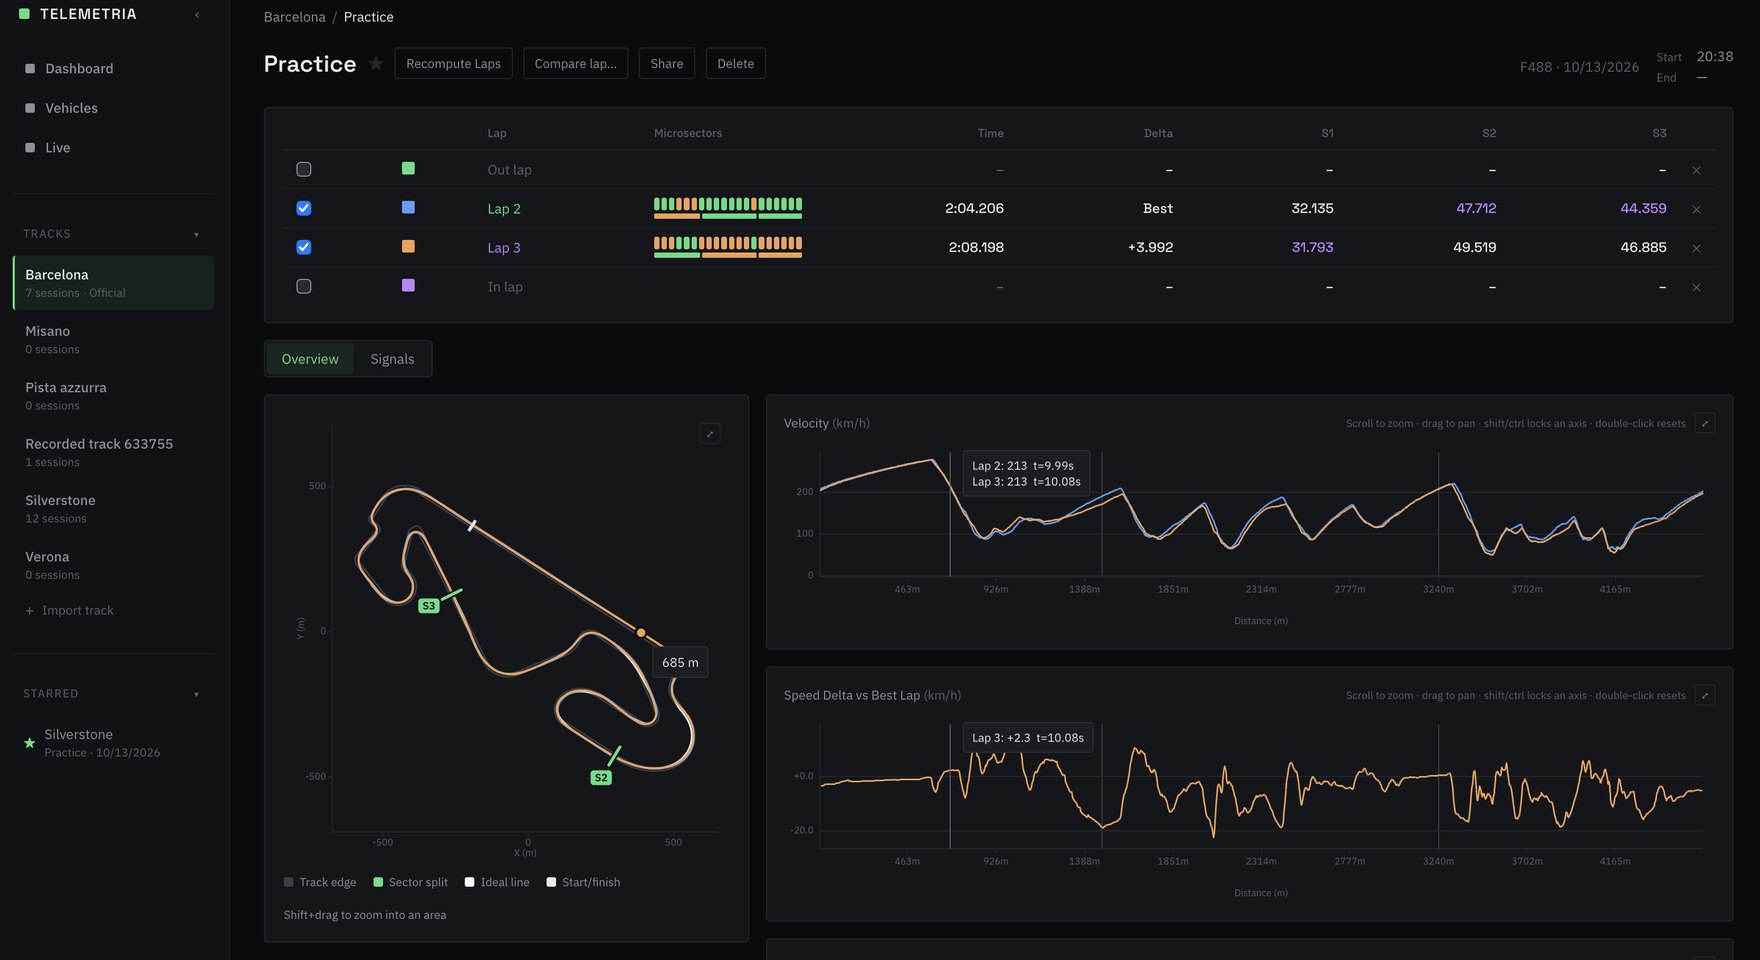Click the orange Lap 3 color swatch

408,246
